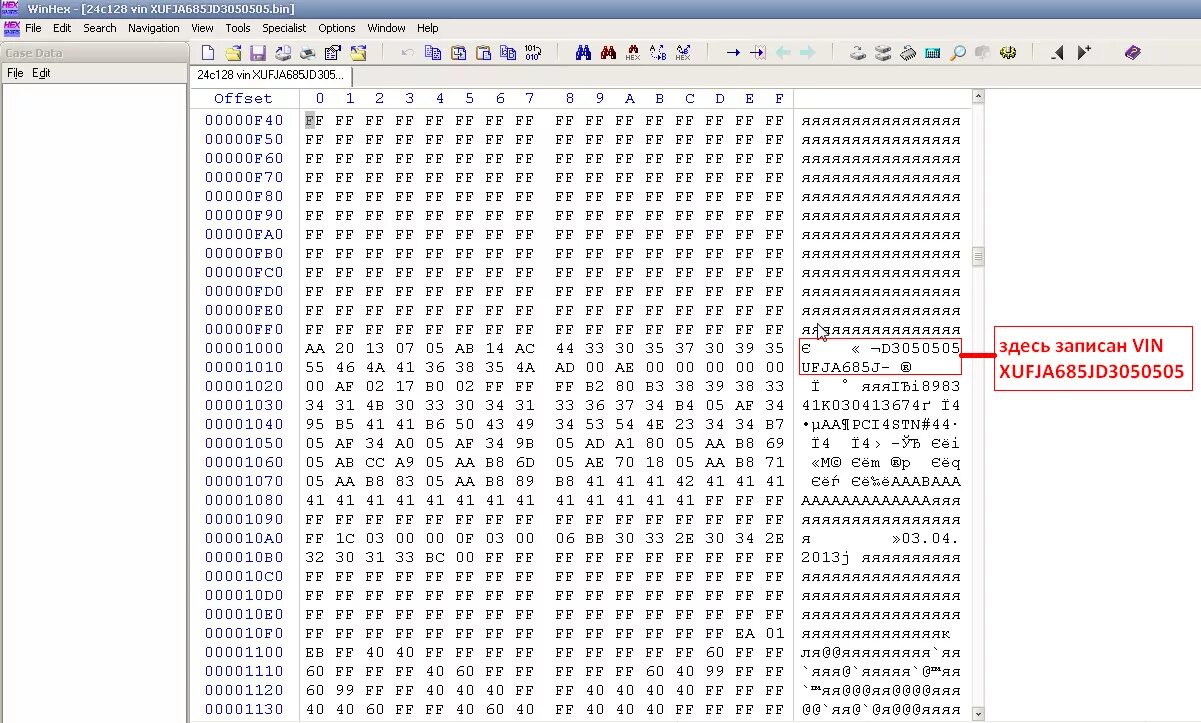Open the Navigation menu
The image size is (1201, 723).
coord(154,28)
